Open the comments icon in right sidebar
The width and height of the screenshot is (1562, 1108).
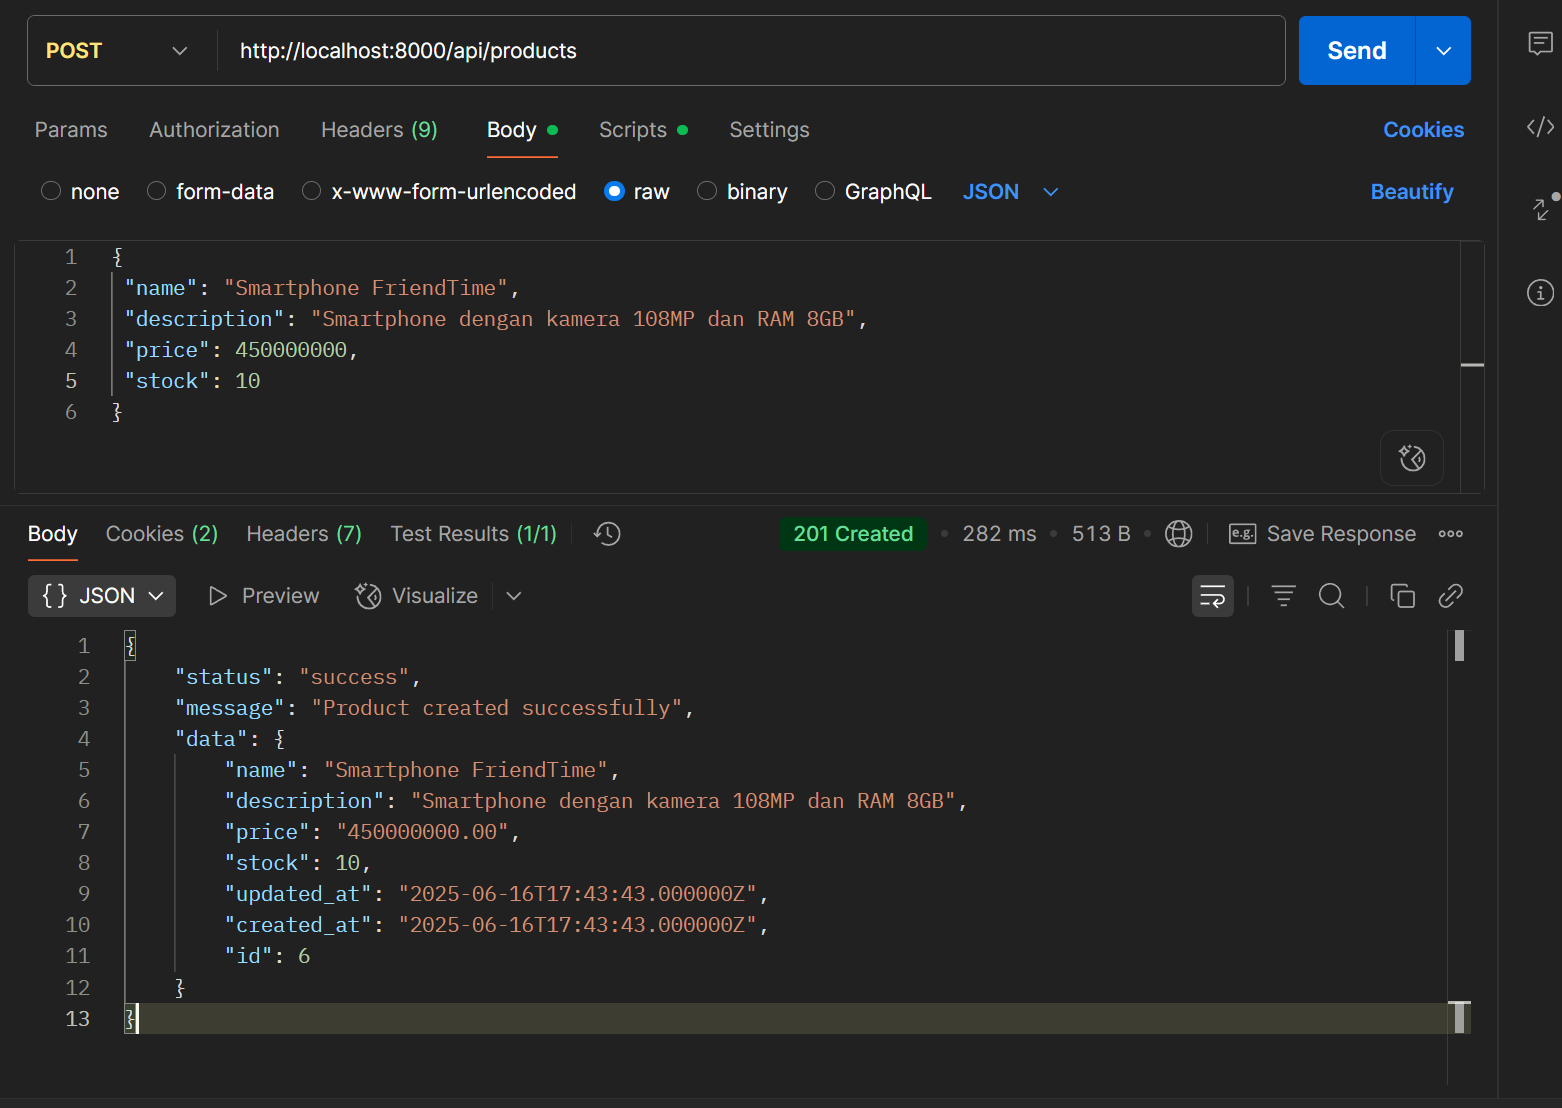[1540, 43]
